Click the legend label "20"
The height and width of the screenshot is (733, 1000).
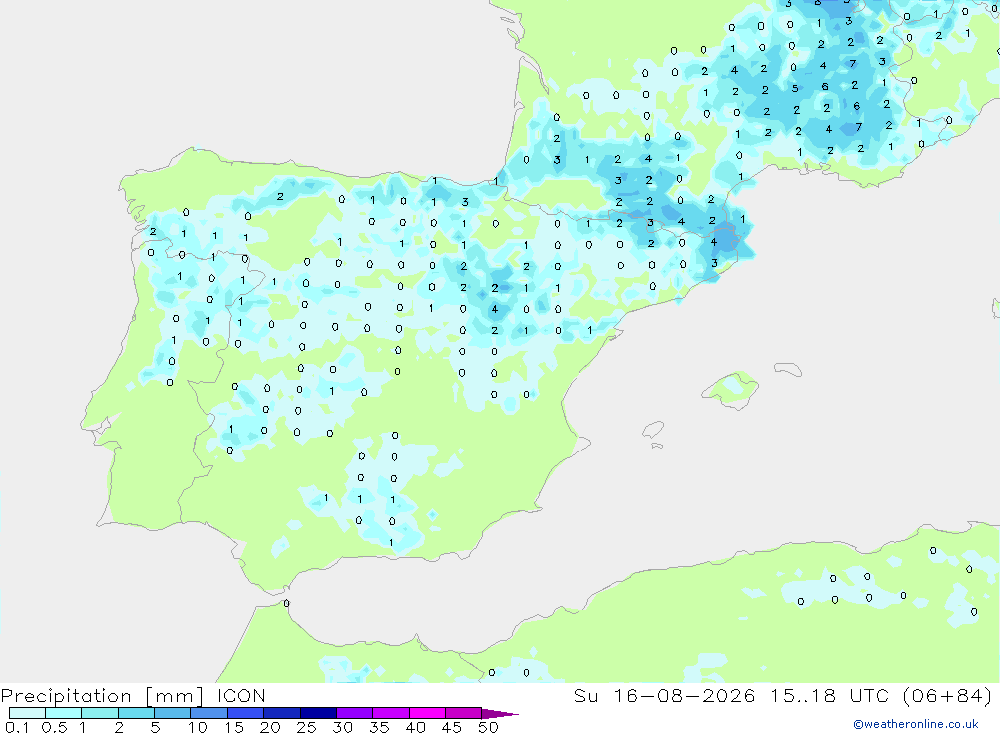pyautogui.click(x=270, y=727)
